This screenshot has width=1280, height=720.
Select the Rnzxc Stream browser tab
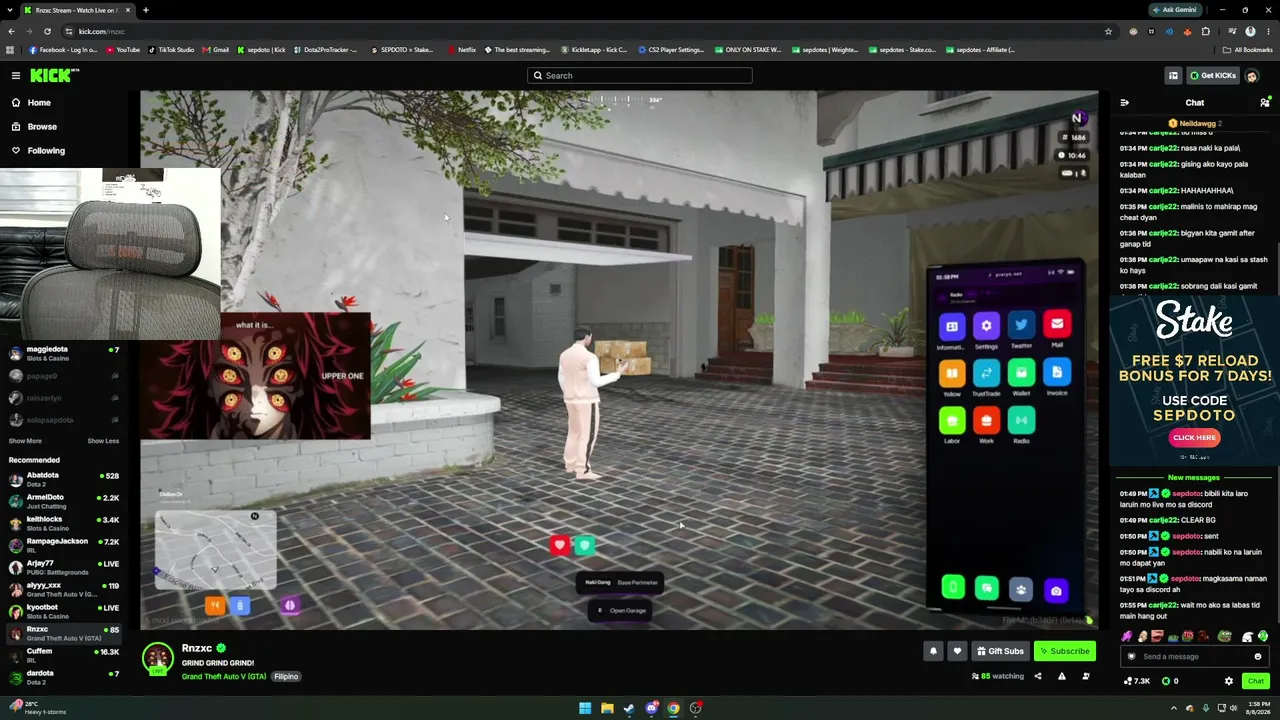pos(78,10)
